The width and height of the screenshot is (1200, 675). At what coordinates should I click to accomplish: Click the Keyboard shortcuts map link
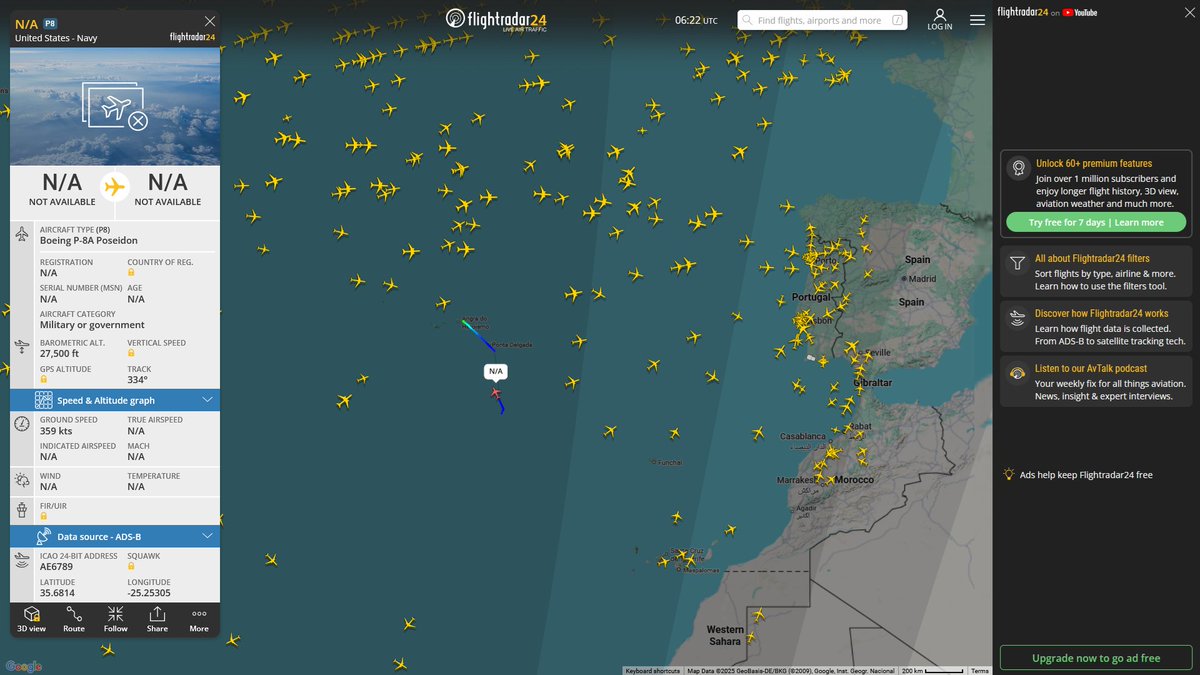pyautogui.click(x=653, y=670)
